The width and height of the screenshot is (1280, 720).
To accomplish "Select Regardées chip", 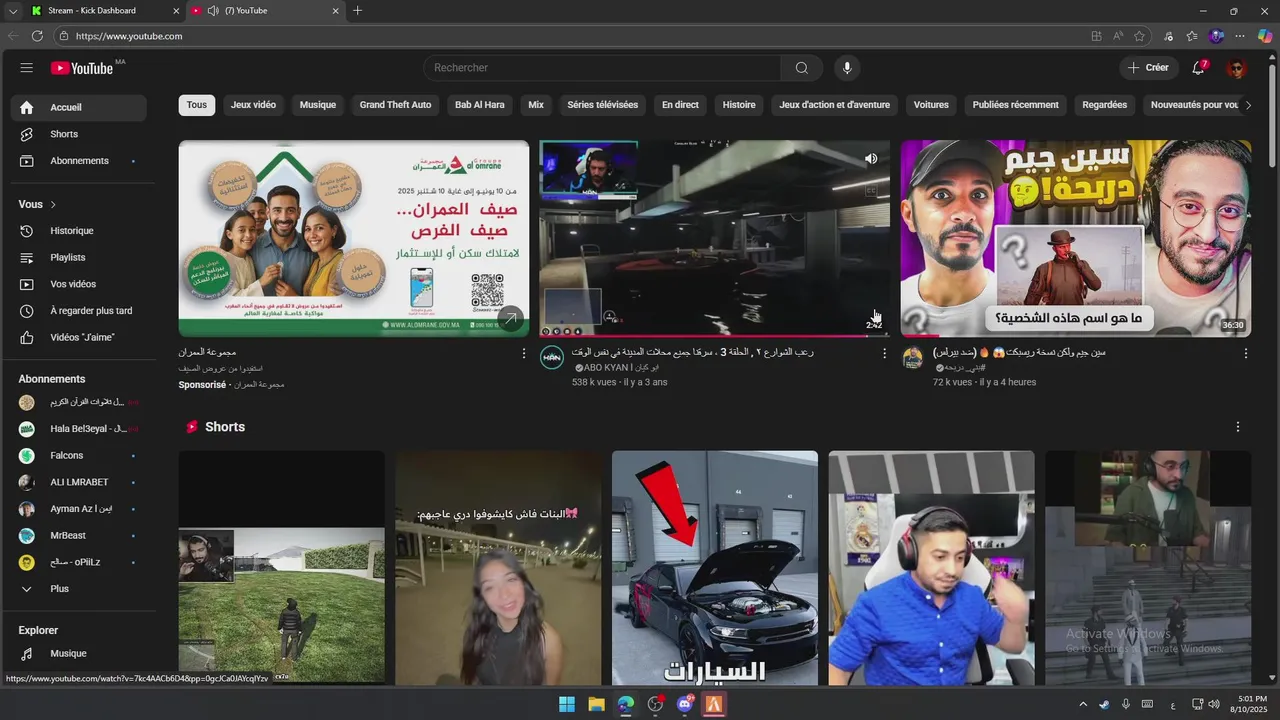I will click(x=1104, y=105).
